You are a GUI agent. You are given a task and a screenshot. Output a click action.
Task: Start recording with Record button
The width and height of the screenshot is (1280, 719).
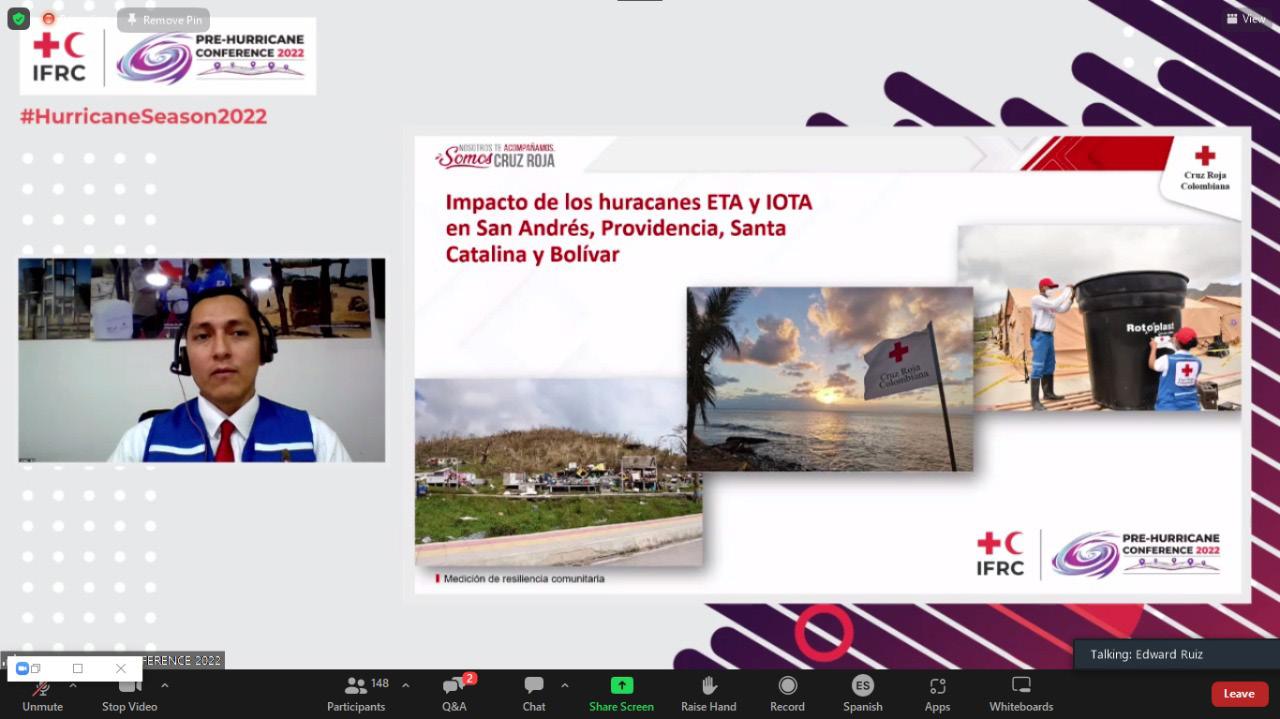click(x=787, y=695)
